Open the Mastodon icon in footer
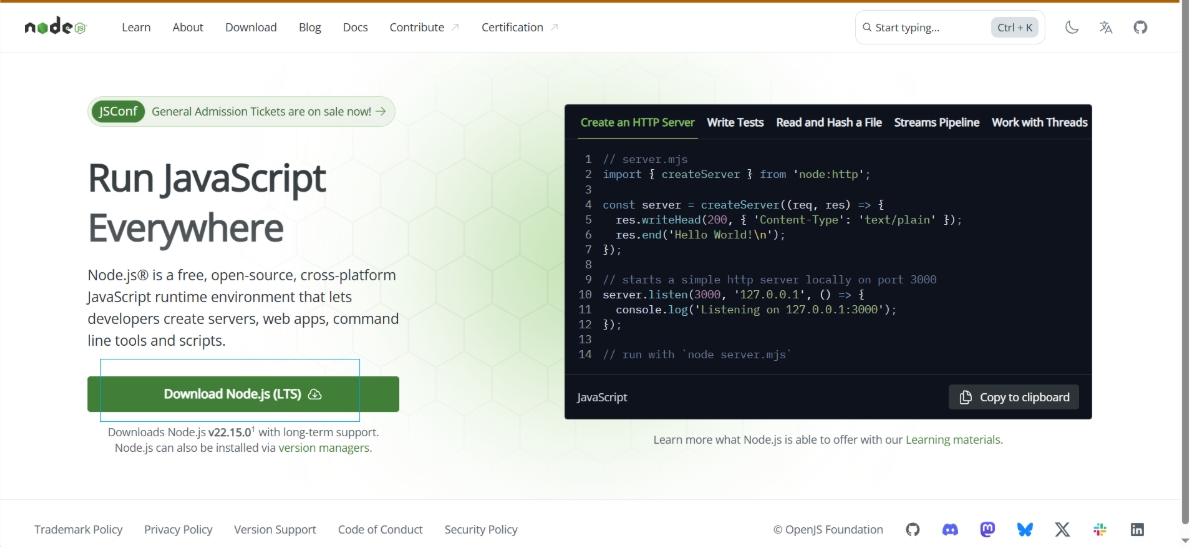 (x=987, y=530)
